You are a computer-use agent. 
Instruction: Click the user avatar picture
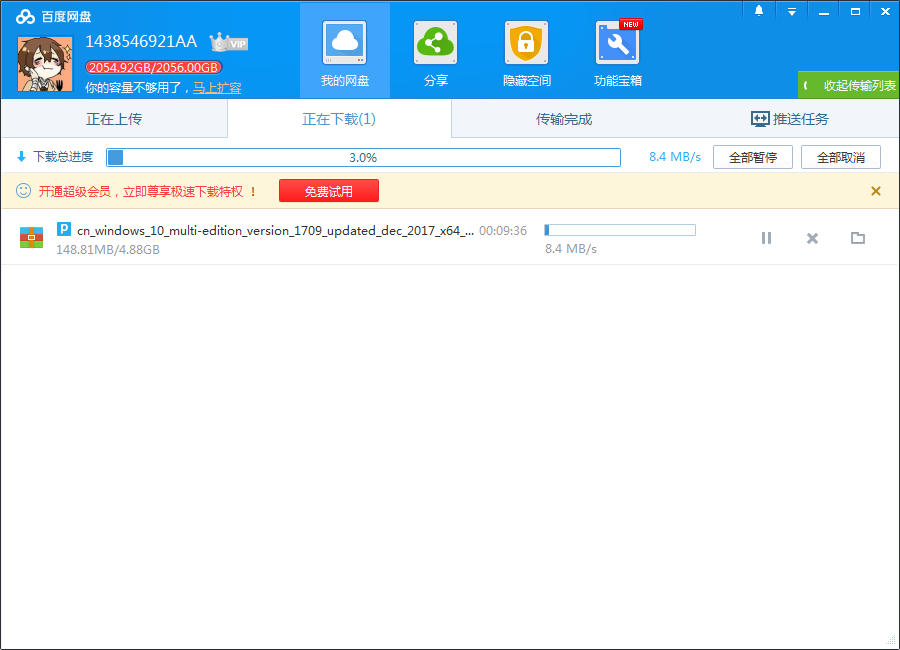coord(45,64)
